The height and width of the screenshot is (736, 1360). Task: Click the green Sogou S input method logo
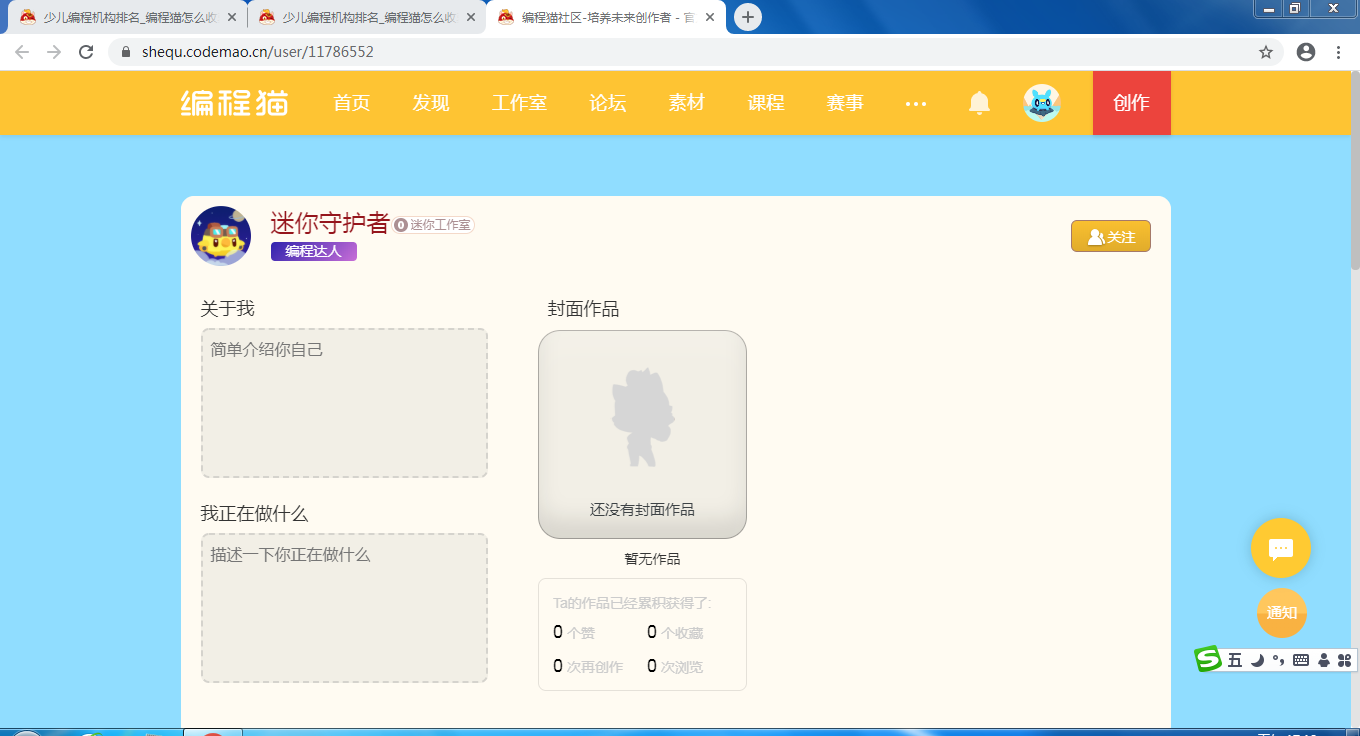pos(1209,659)
